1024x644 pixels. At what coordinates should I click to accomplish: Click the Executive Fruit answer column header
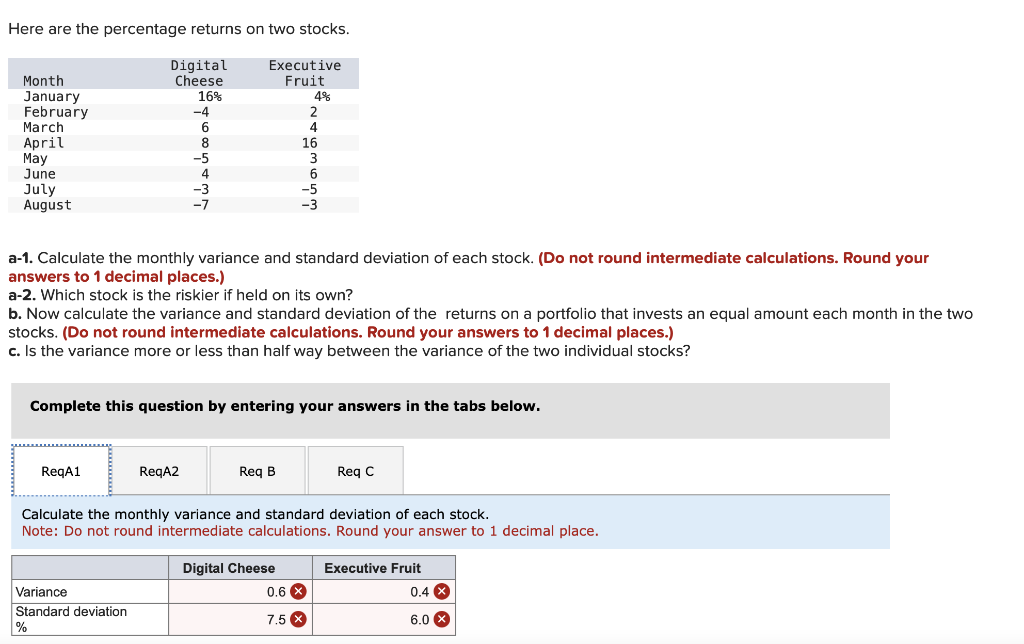(x=372, y=568)
